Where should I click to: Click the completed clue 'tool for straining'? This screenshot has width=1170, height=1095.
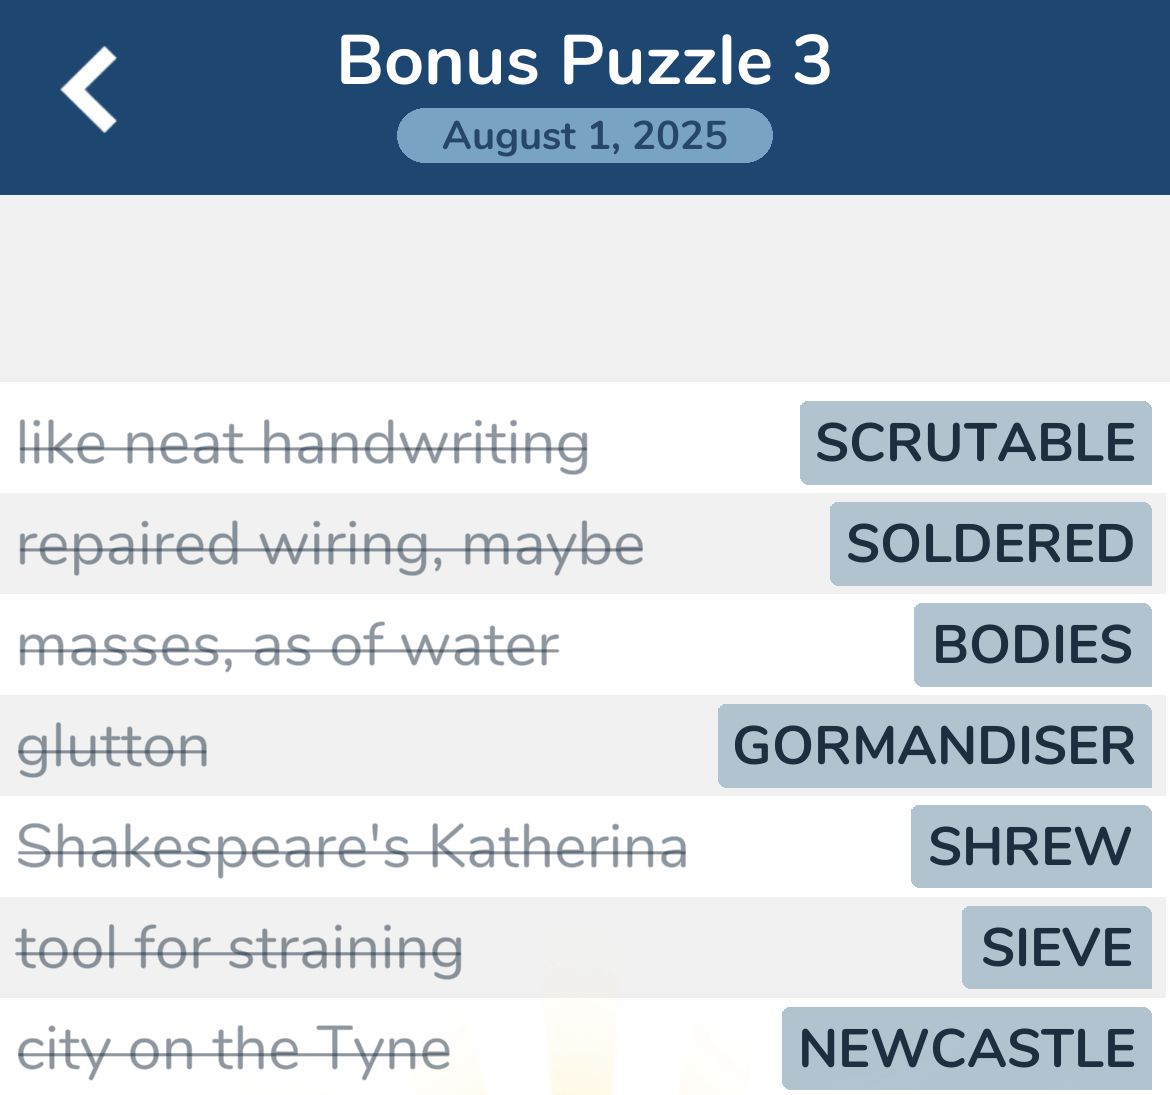(x=241, y=947)
